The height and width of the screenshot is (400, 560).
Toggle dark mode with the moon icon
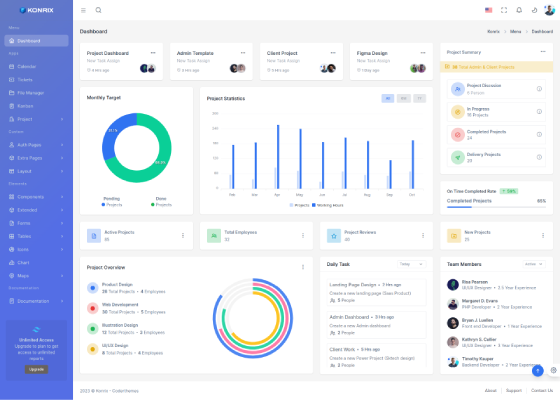[534, 10]
